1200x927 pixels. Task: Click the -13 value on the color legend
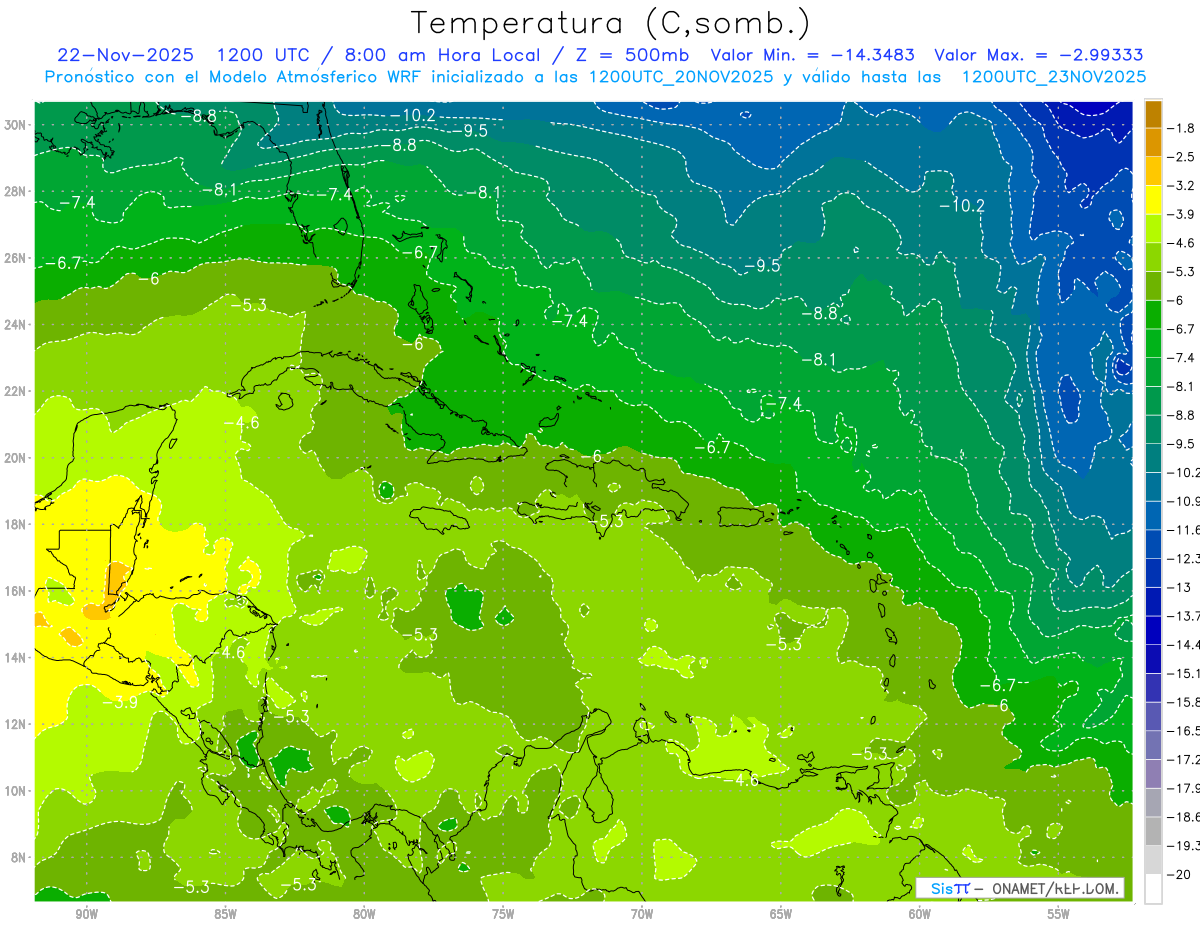(x=1181, y=587)
